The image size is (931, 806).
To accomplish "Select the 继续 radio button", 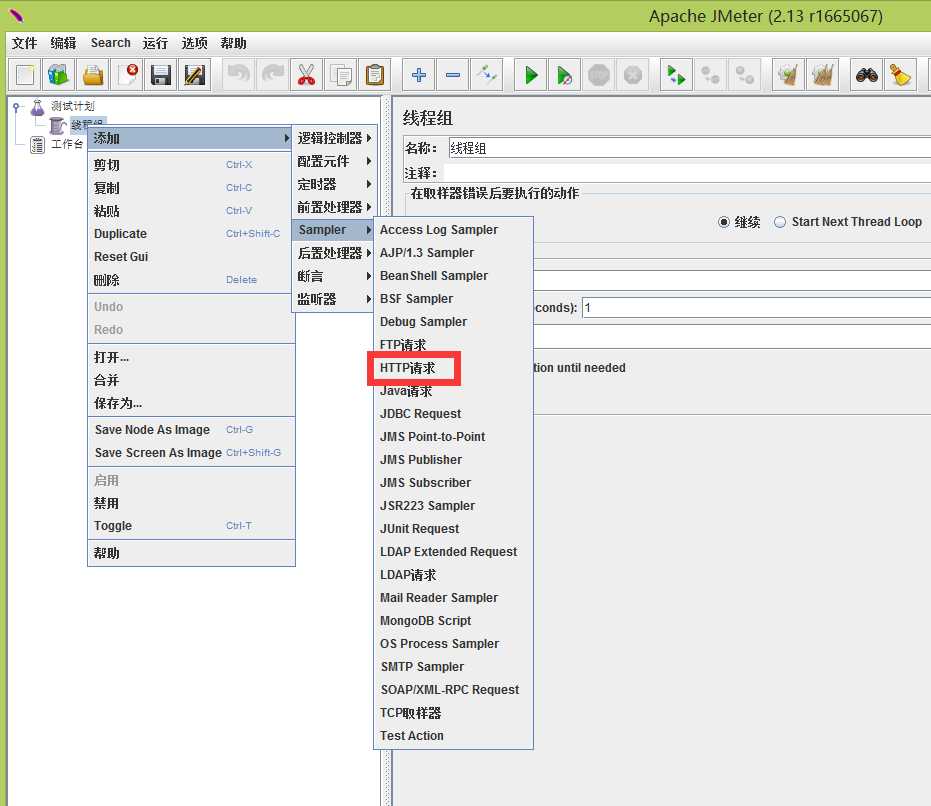I will (724, 222).
